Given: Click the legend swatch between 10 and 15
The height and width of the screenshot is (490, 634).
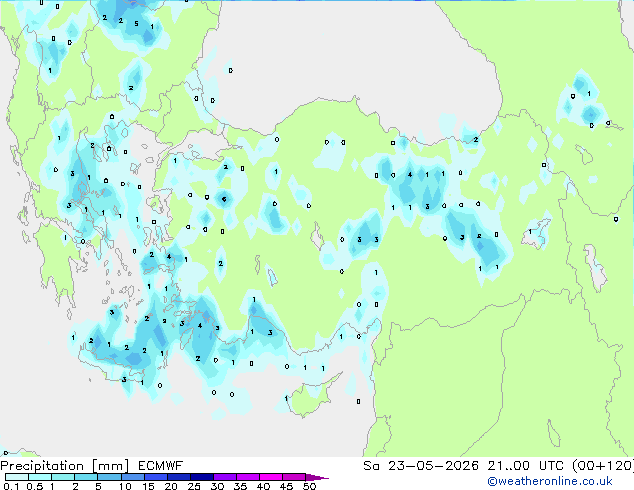Looking at the screenshot, I should 132,477.
